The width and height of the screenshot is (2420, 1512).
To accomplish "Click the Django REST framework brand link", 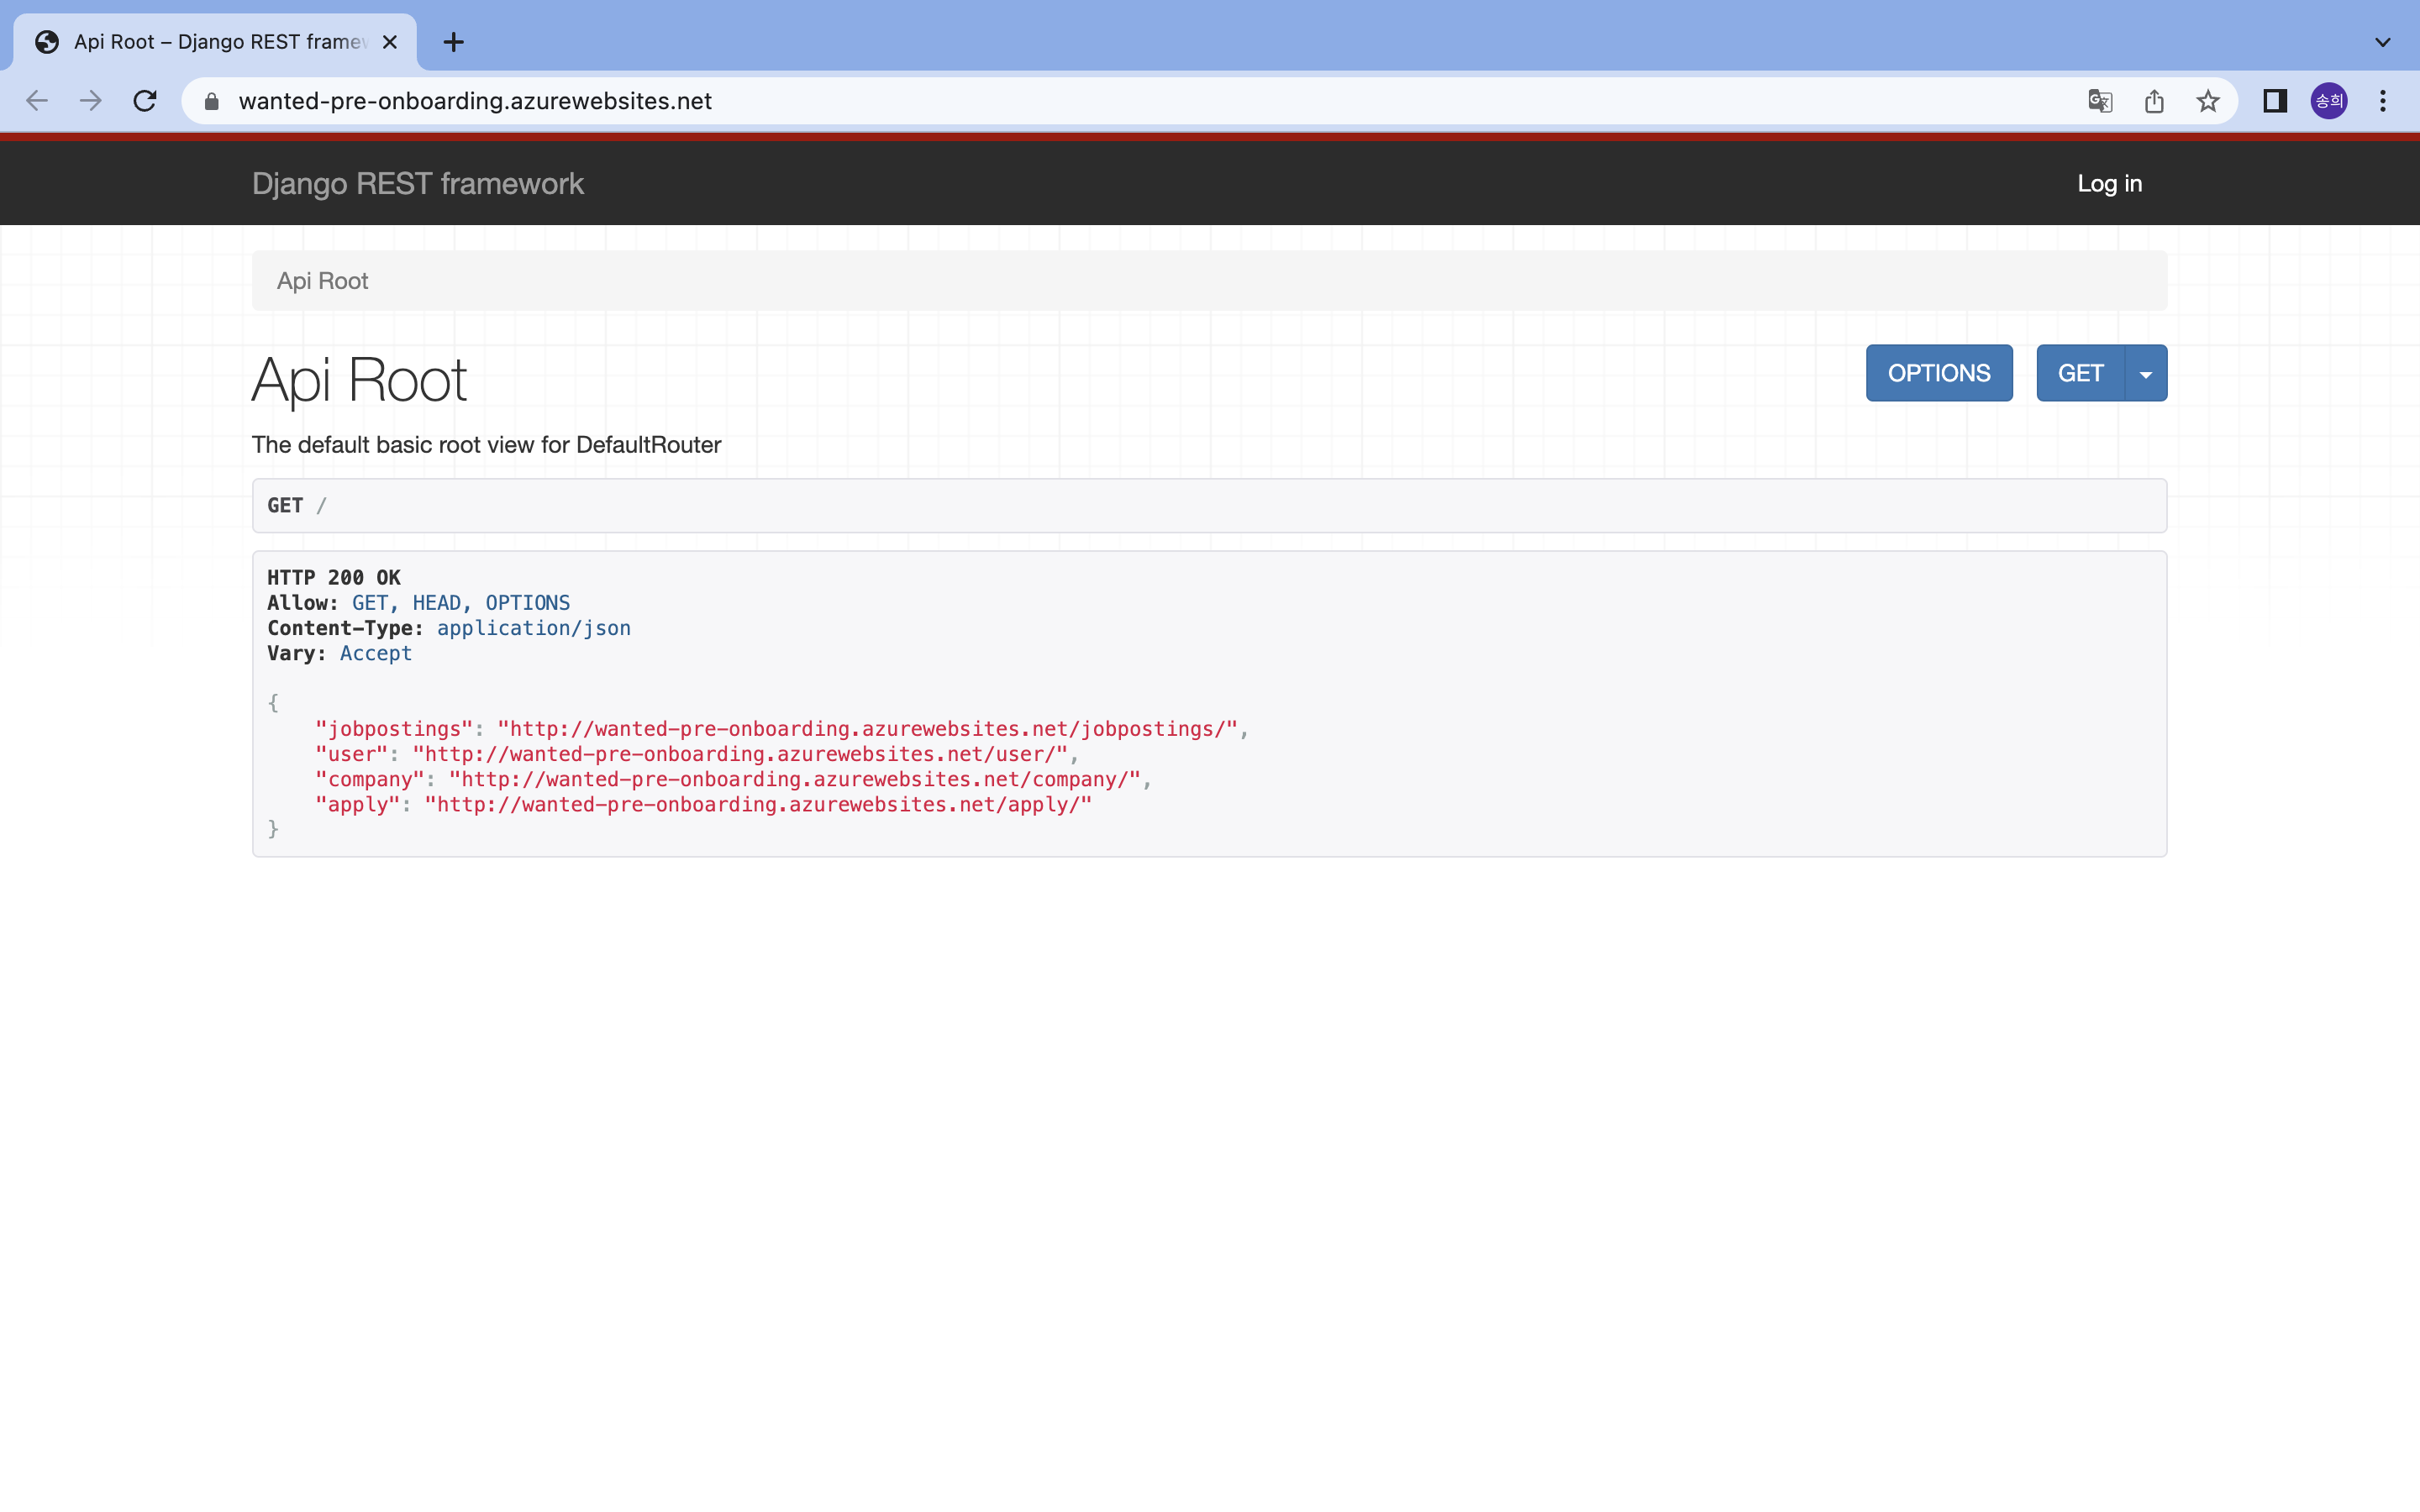I will pyautogui.click(x=417, y=183).
